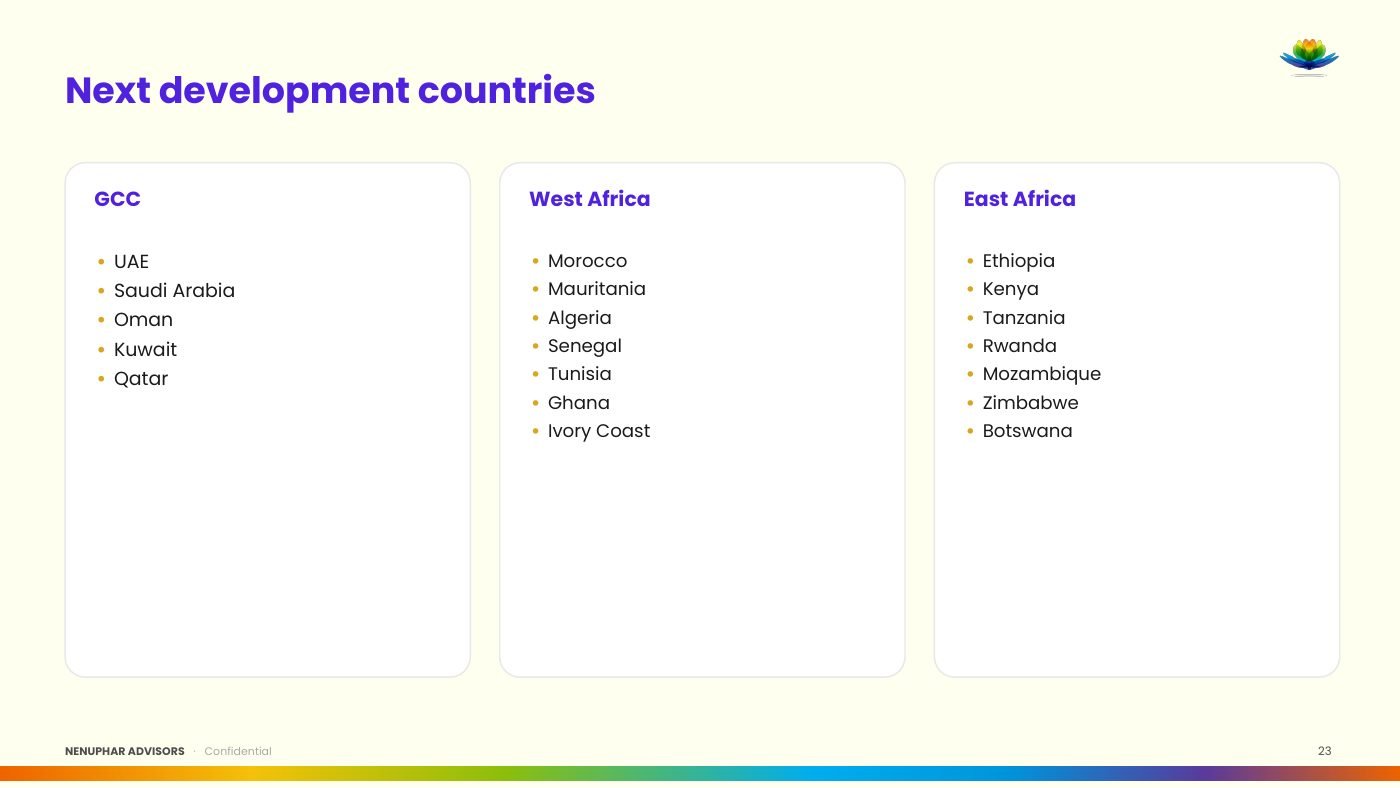The width and height of the screenshot is (1400, 788).
Task: Select Mozambique list item
Action: point(1041,374)
